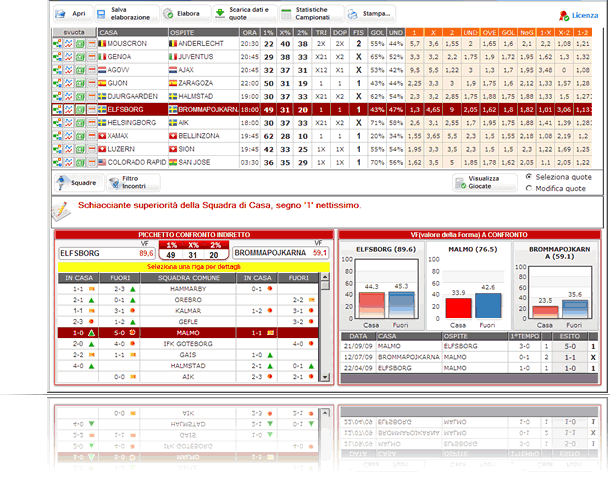610x491 pixels.
Task: Open the tree diagram icon in COLORADO RAPID row
Action: point(57,163)
